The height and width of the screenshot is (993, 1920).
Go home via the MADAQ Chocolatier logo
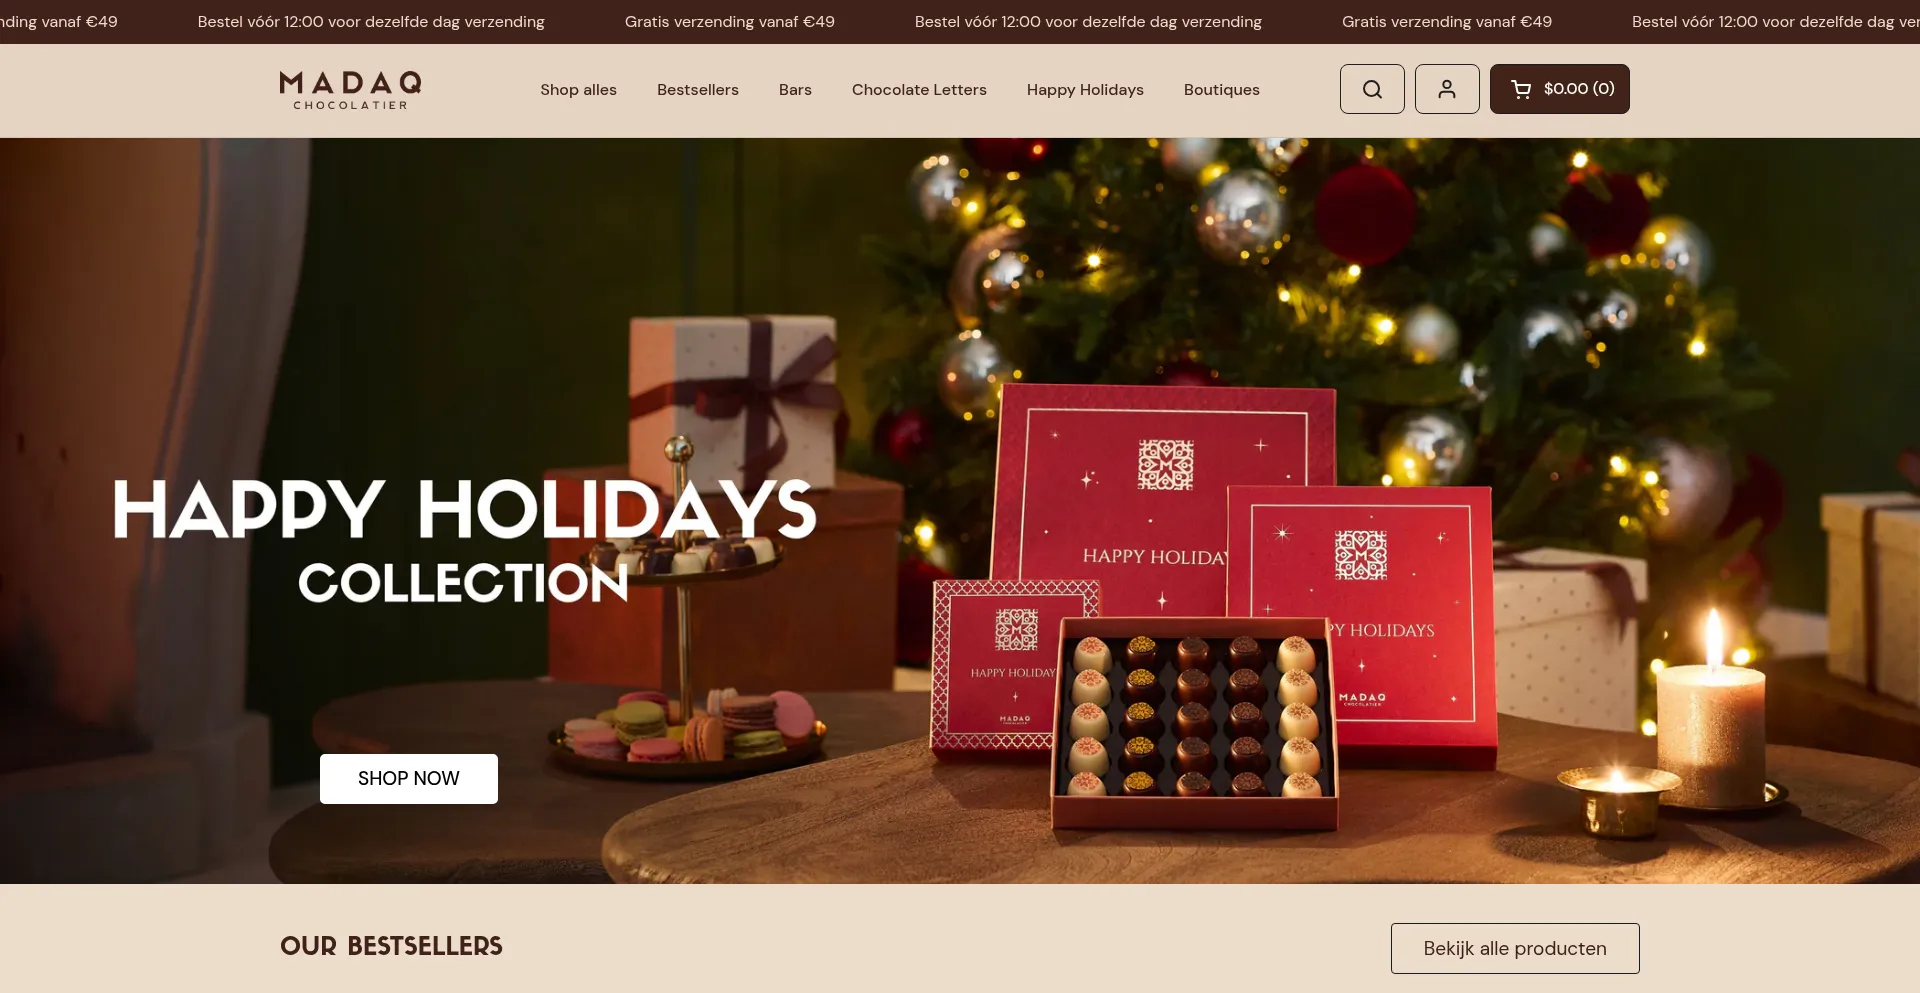350,90
